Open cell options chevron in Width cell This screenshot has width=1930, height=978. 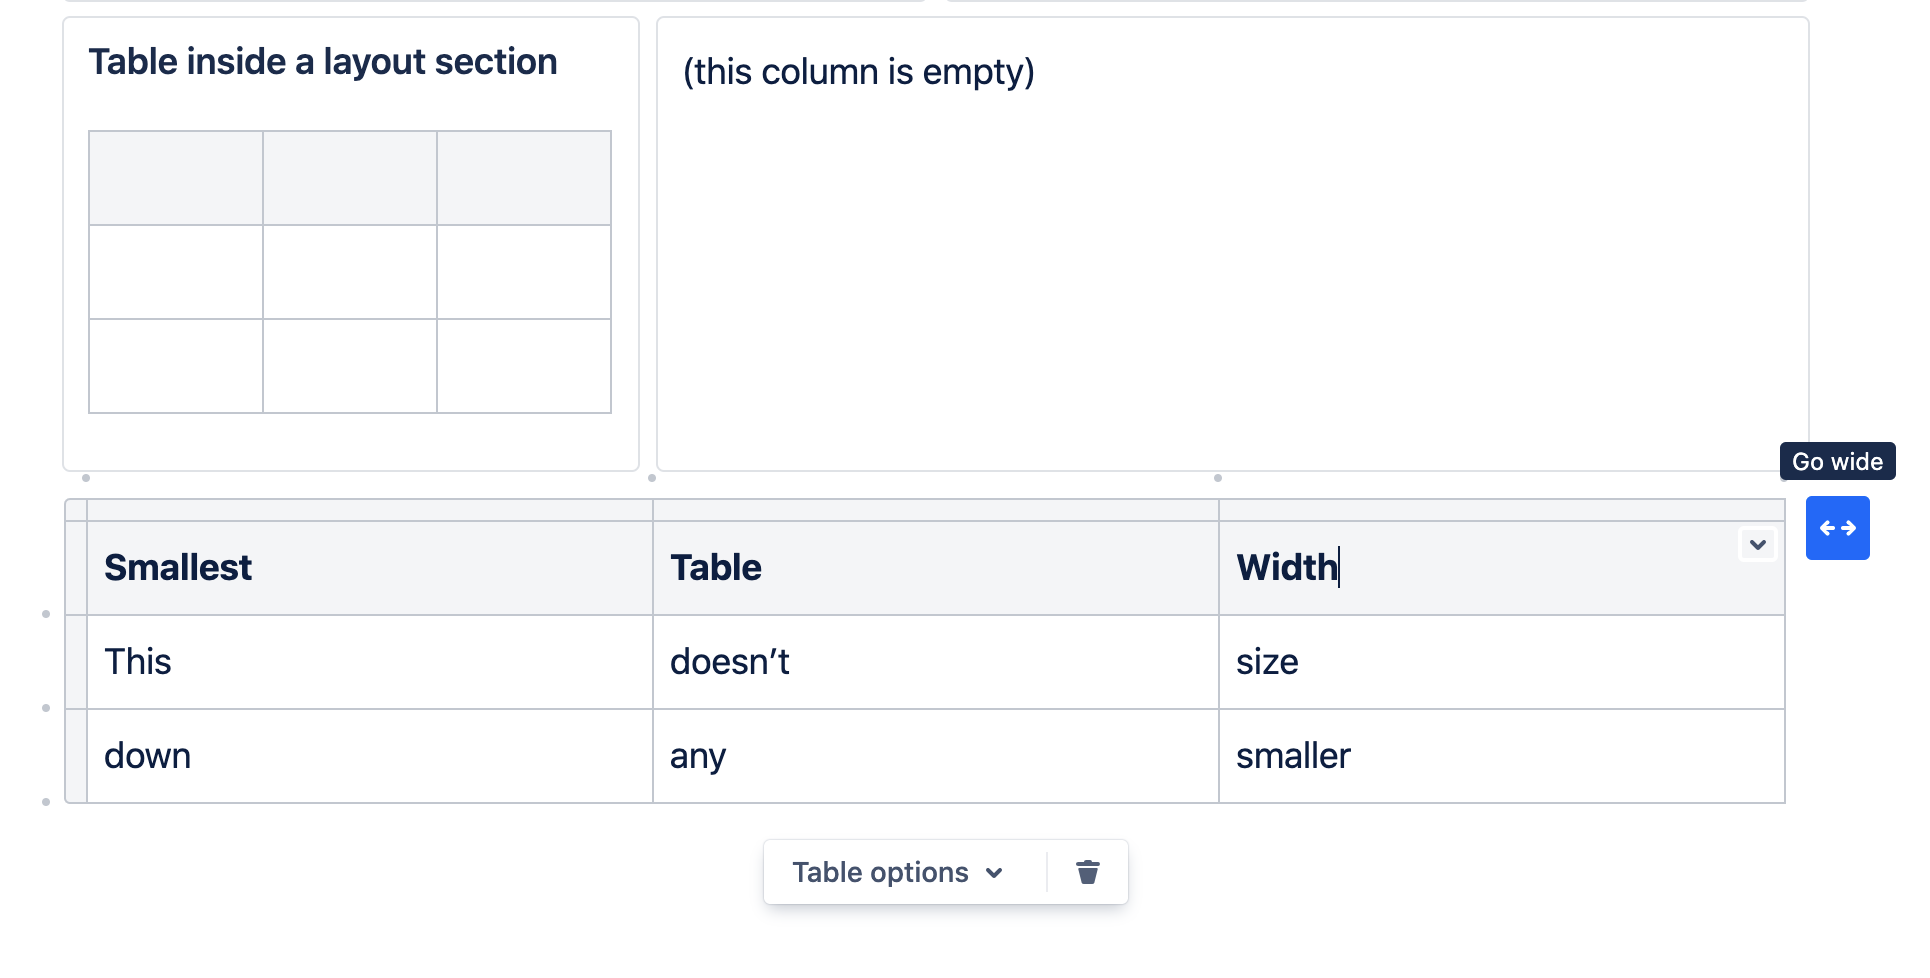[x=1757, y=545]
